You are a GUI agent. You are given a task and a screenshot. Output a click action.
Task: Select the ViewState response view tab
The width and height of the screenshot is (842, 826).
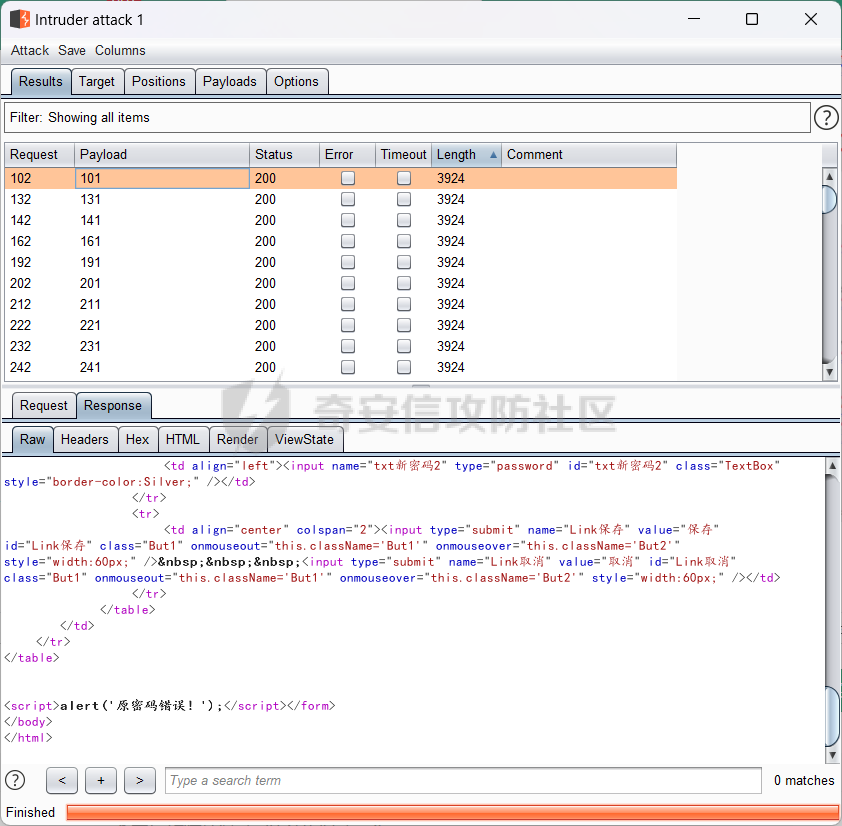[x=304, y=439]
